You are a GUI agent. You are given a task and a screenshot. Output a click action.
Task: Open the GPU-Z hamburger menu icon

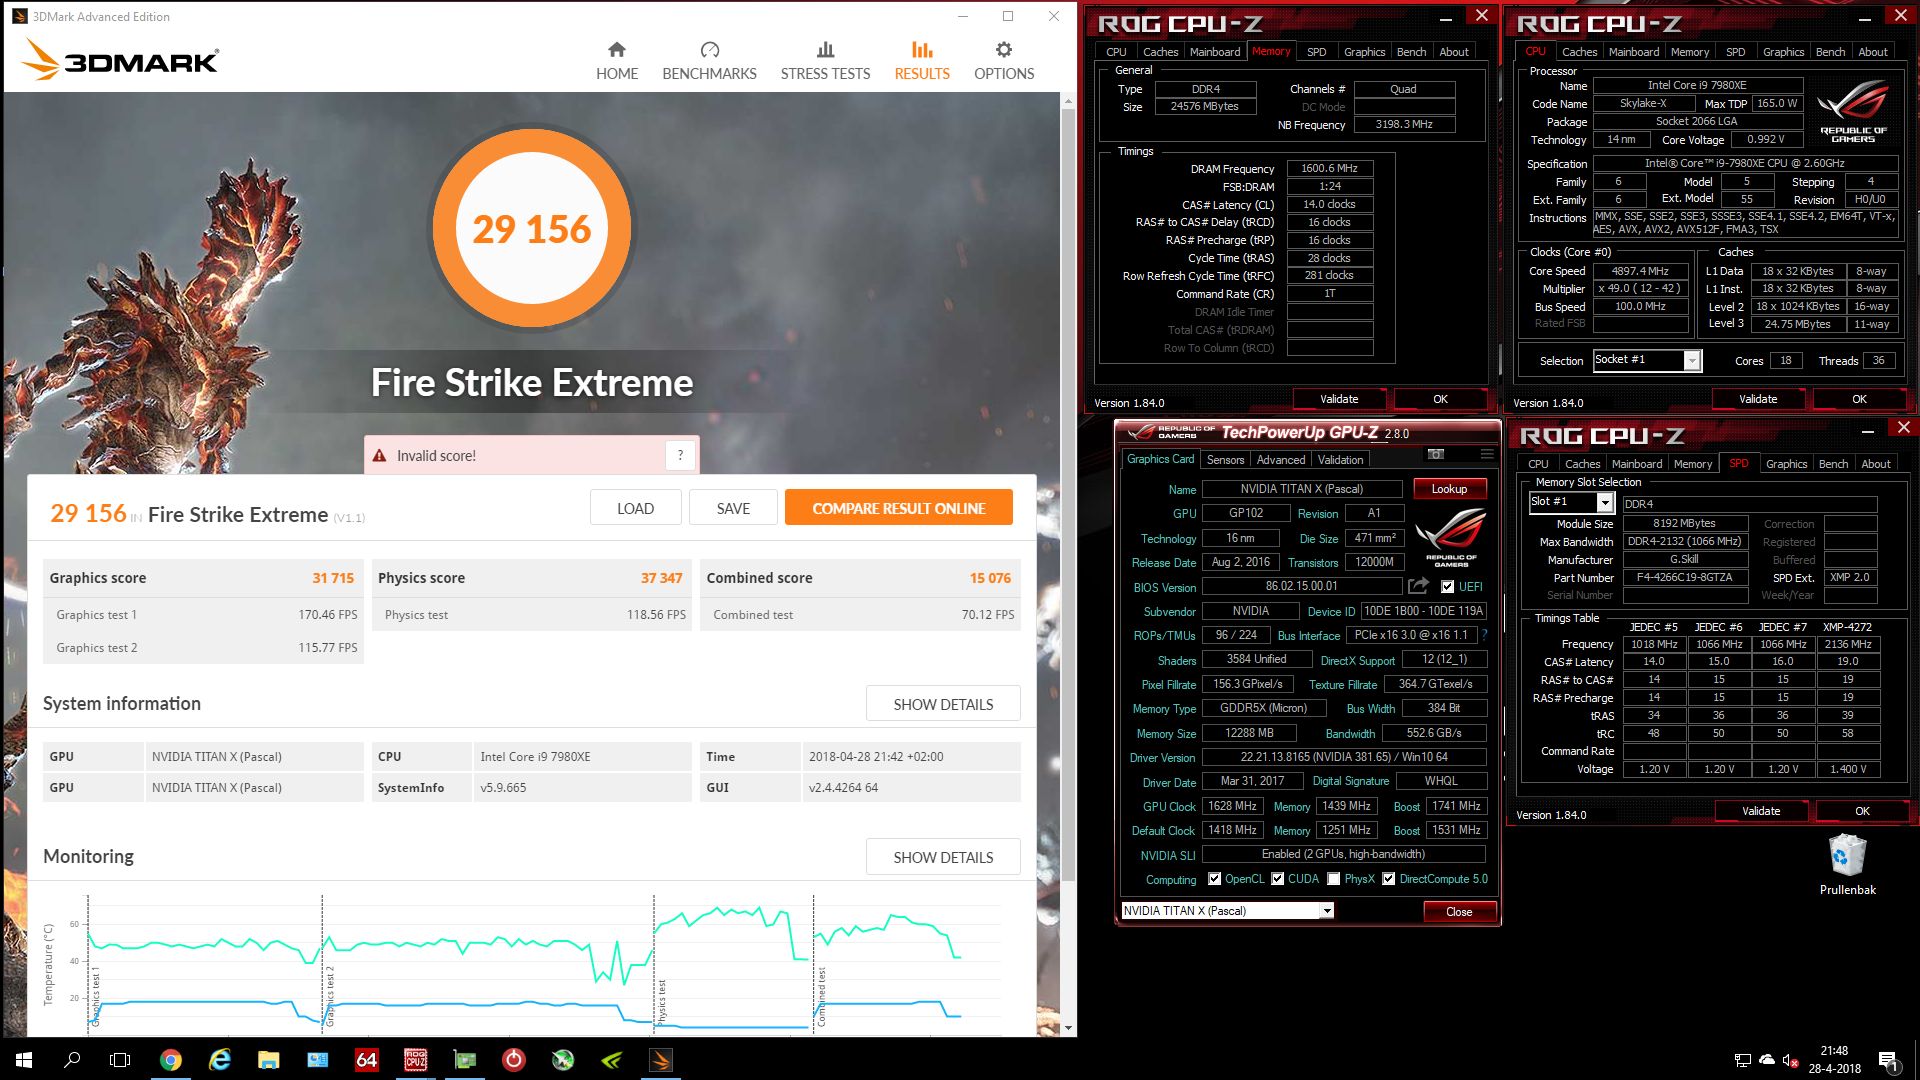tap(1487, 454)
